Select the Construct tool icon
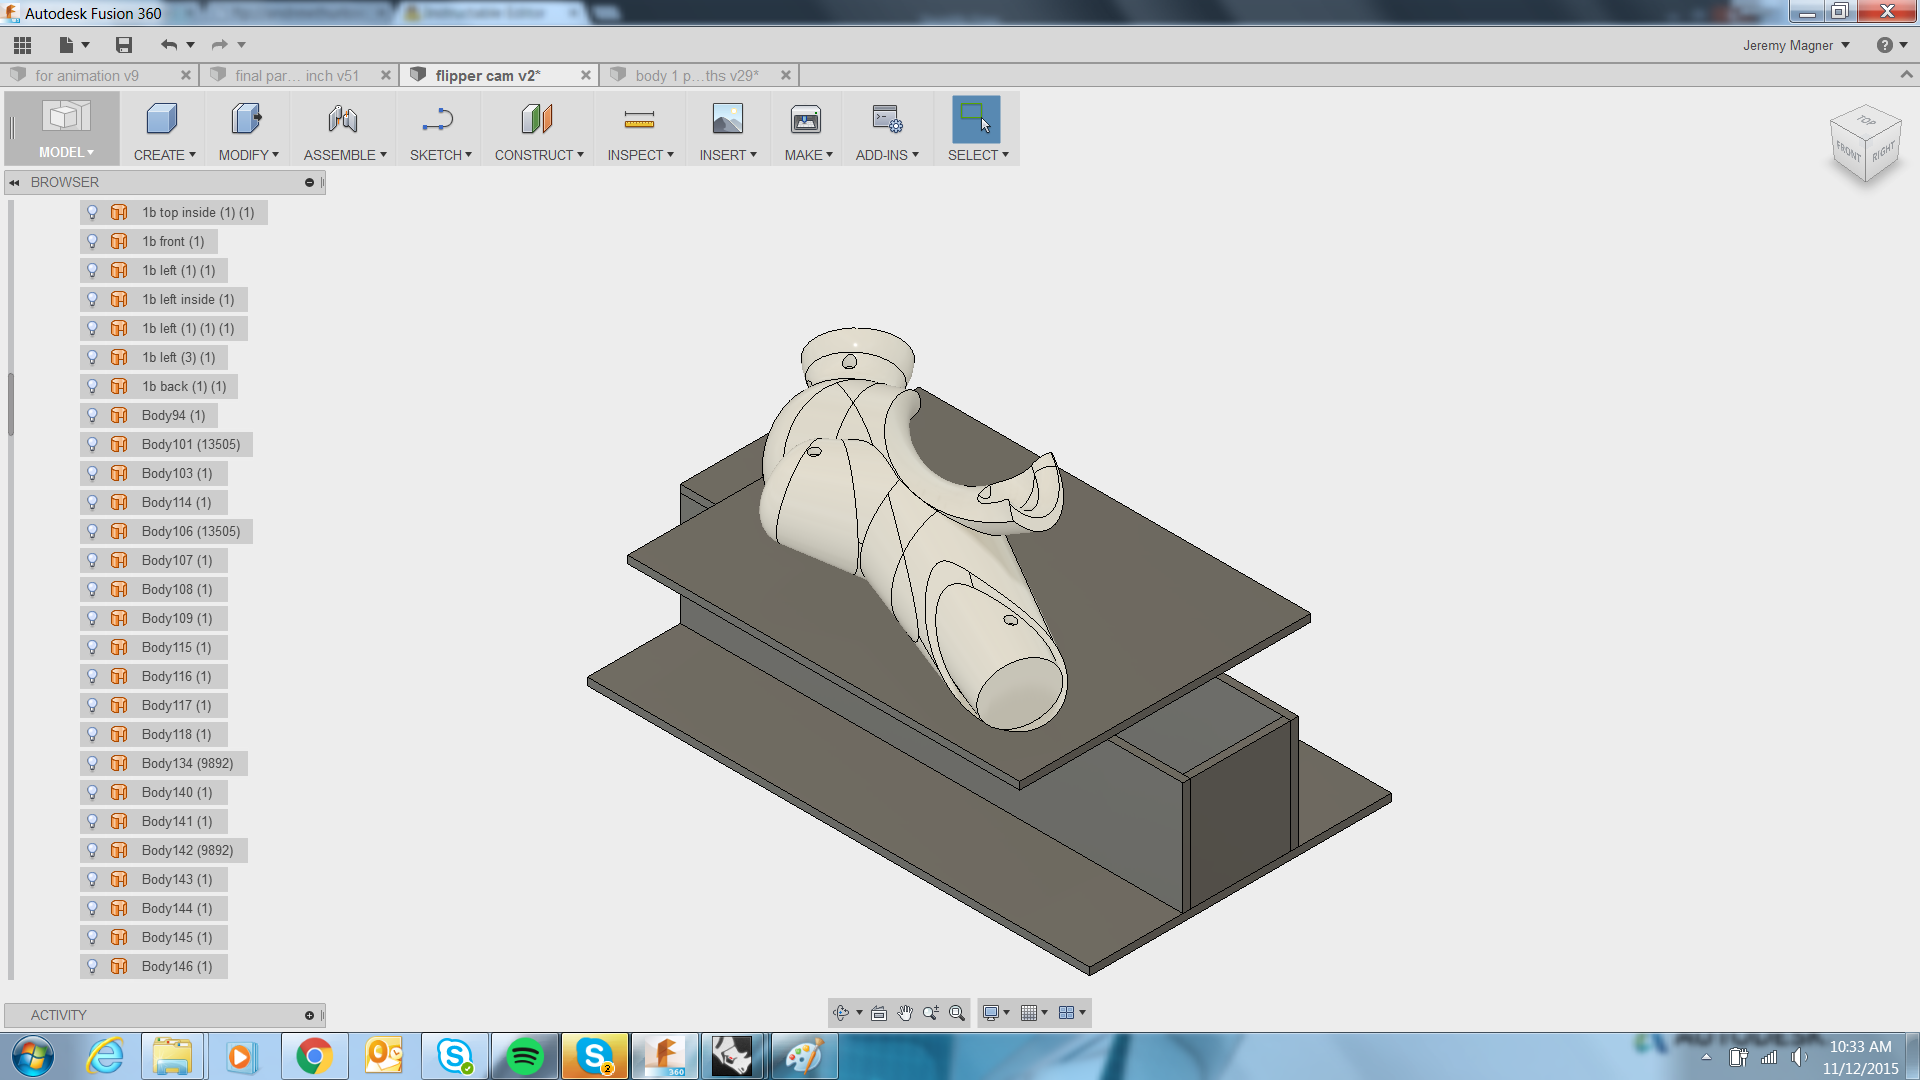Viewport: 1920px width, 1080px height. point(536,120)
